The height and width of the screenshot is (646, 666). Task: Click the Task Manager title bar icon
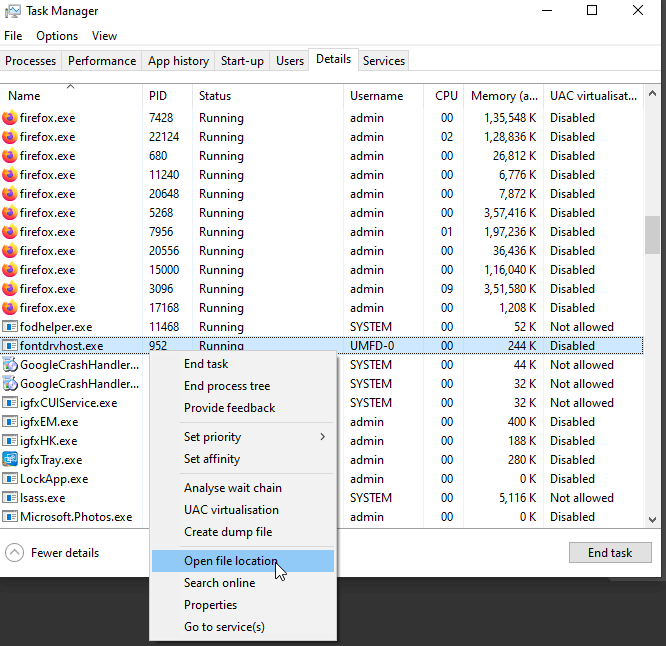tap(12, 11)
